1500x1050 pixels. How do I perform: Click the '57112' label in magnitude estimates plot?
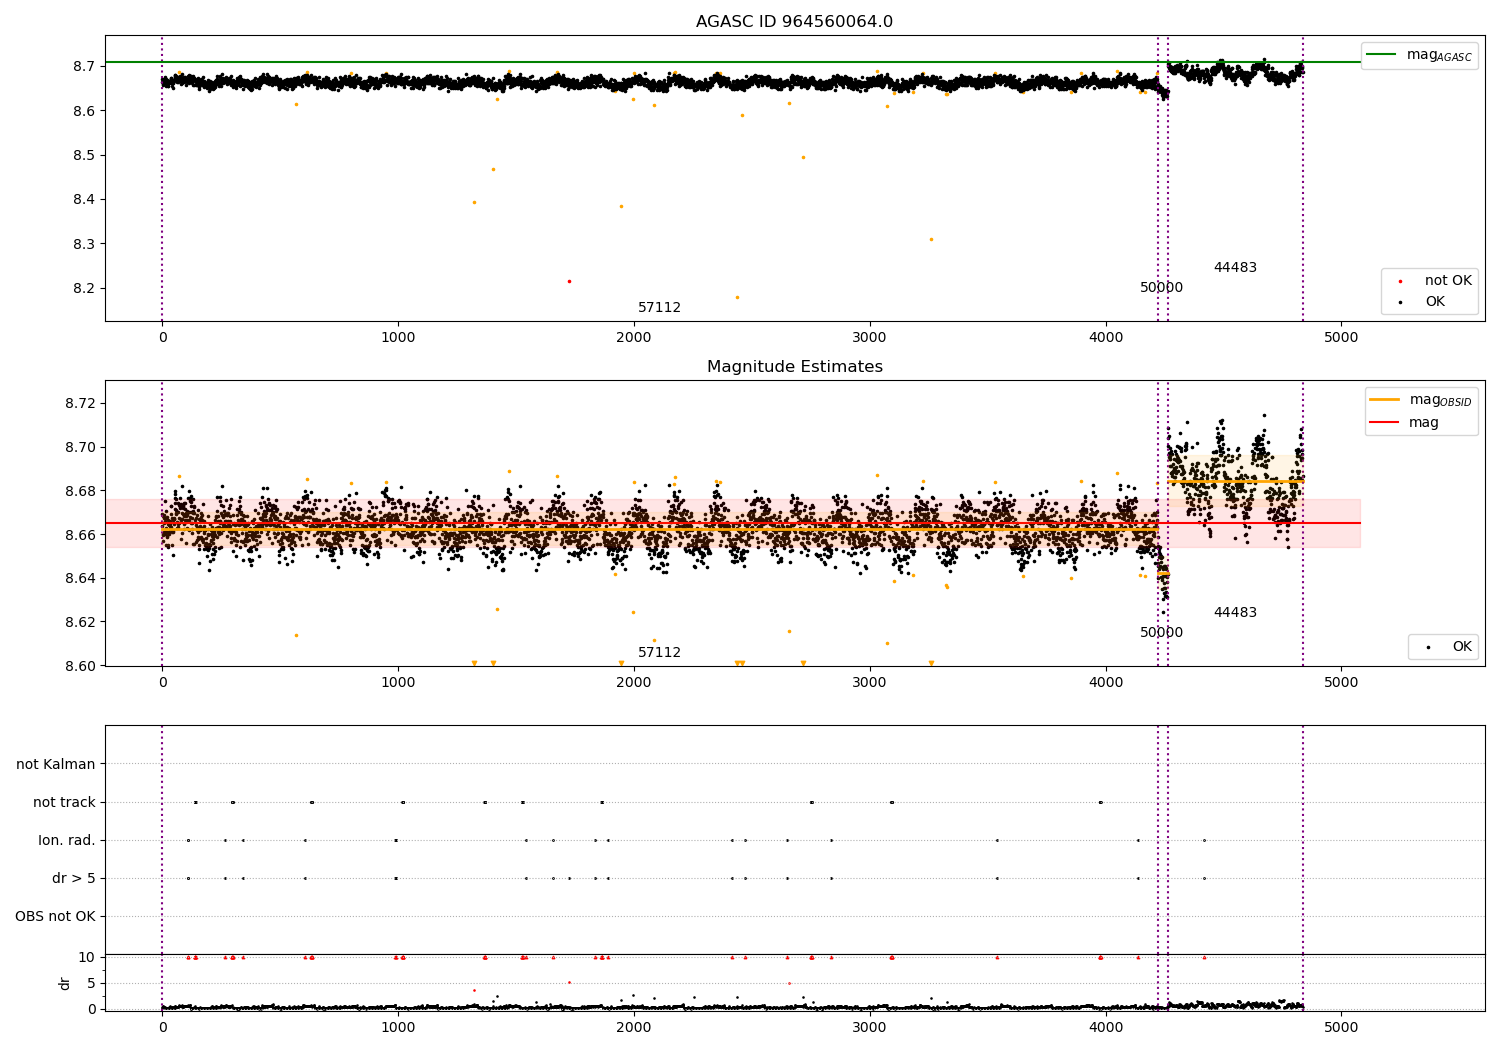(659, 653)
